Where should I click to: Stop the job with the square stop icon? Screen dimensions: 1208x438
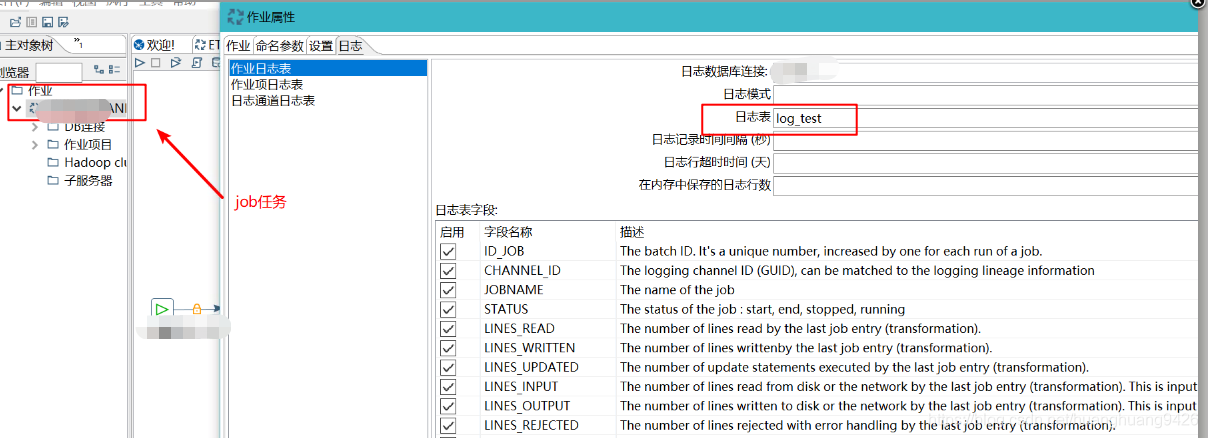[155, 62]
